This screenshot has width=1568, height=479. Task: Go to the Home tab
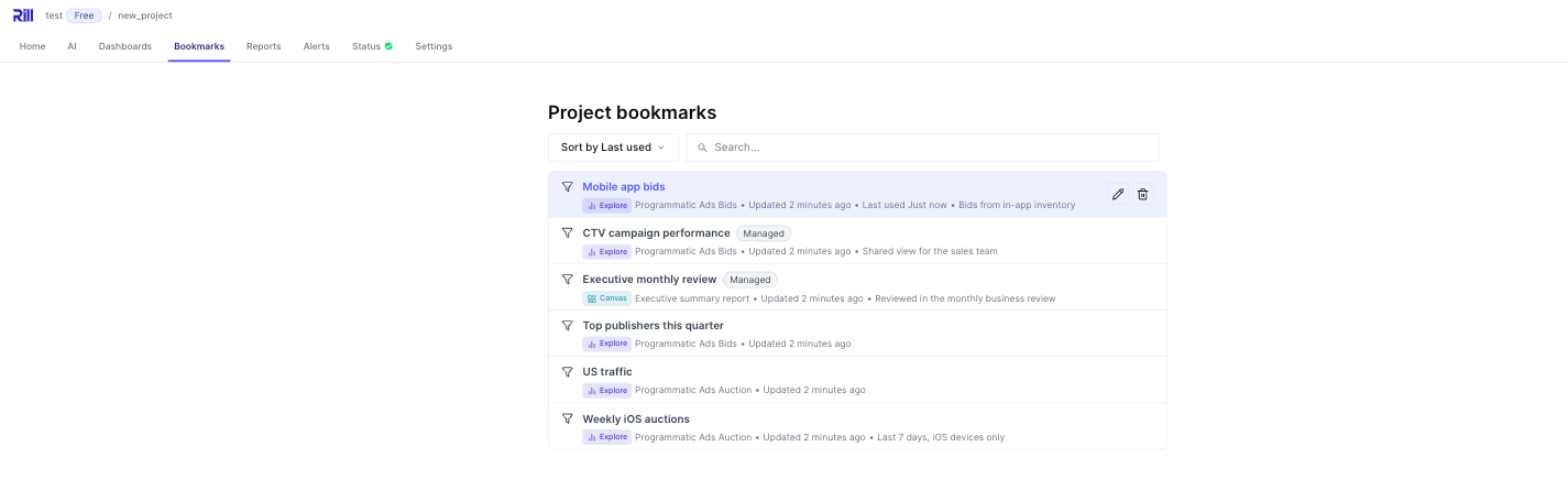pos(32,46)
